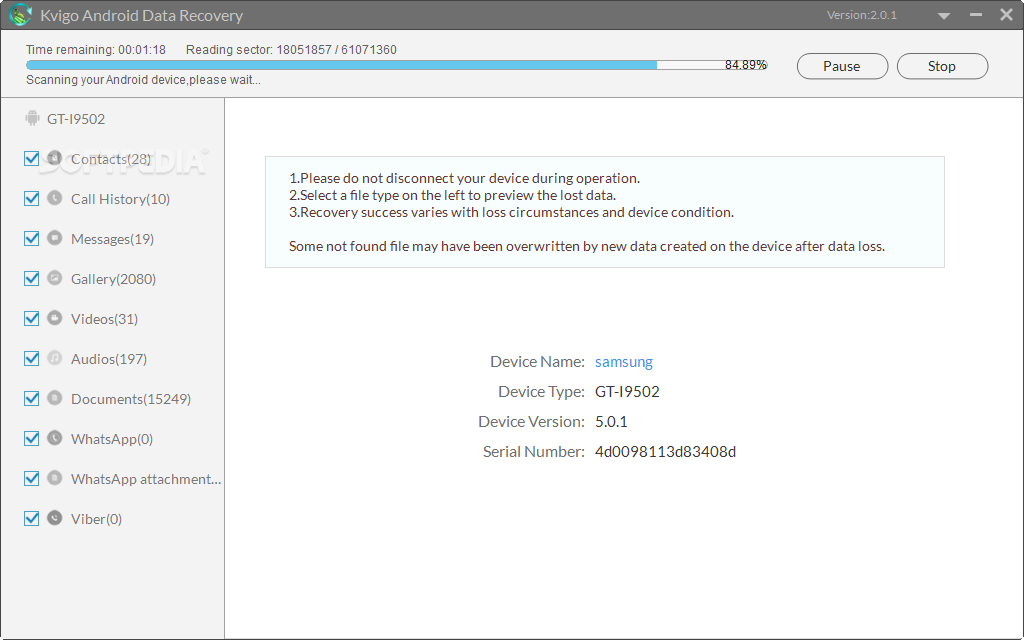Click the Gallery picture icon
The width and height of the screenshot is (1024, 640).
pyautogui.click(x=55, y=278)
